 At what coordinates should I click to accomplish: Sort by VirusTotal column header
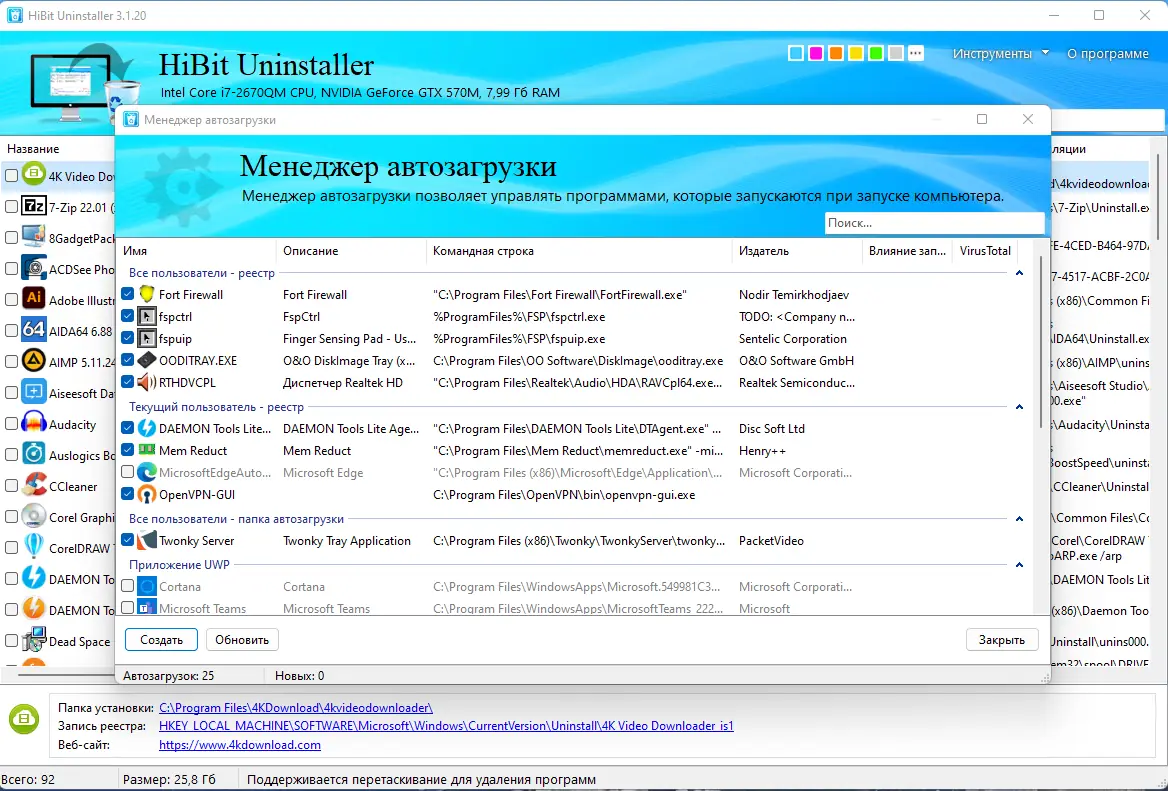(x=985, y=251)
